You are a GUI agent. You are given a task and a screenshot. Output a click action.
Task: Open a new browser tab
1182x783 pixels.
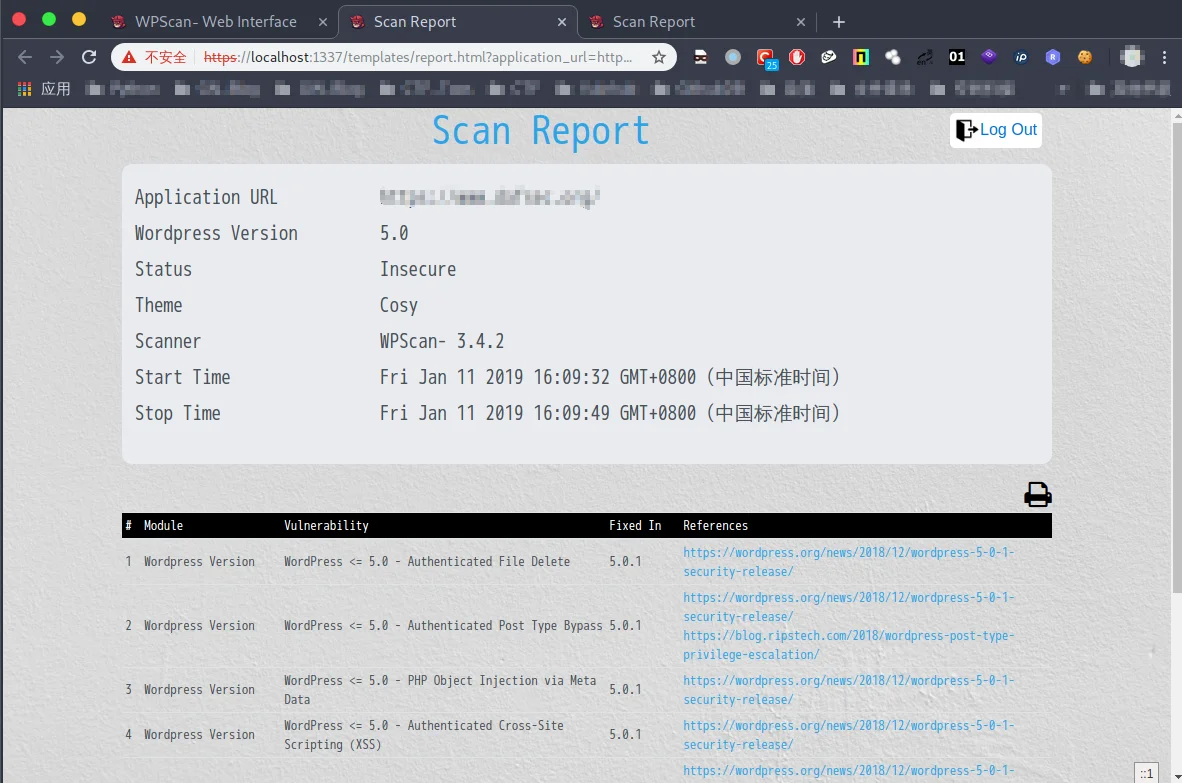(838, 23)
